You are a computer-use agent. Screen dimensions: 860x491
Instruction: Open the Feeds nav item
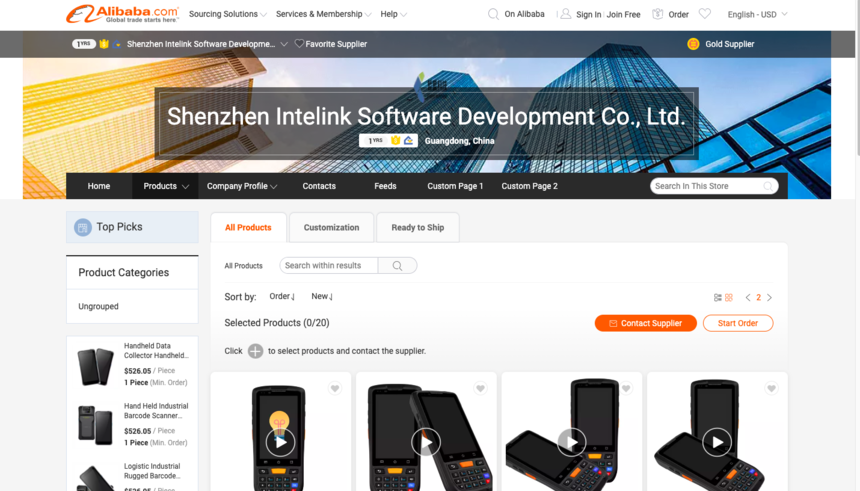(x=385, y=186)
